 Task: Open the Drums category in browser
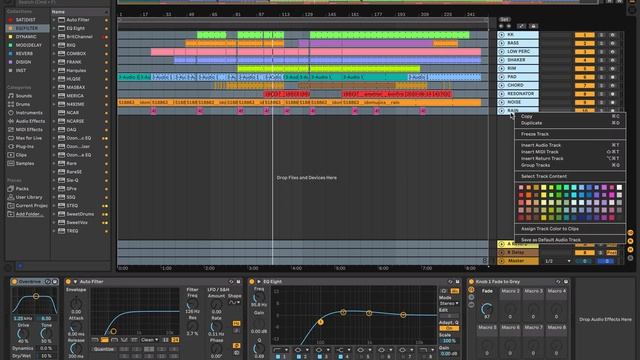[22, 104]
